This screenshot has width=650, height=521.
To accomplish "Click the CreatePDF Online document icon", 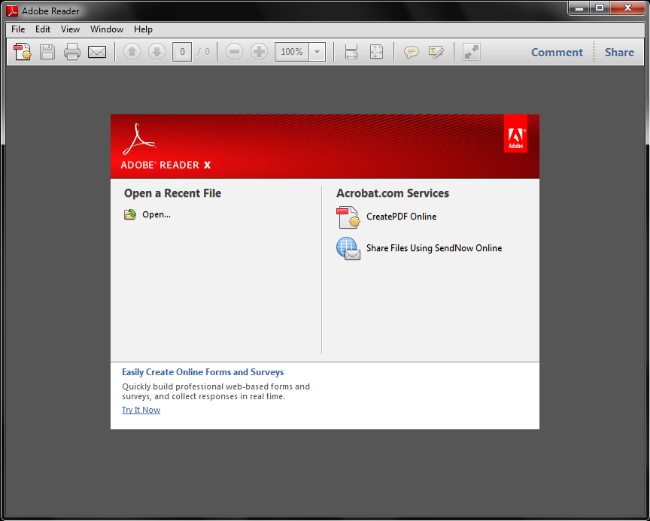I will tap(348, 217).
